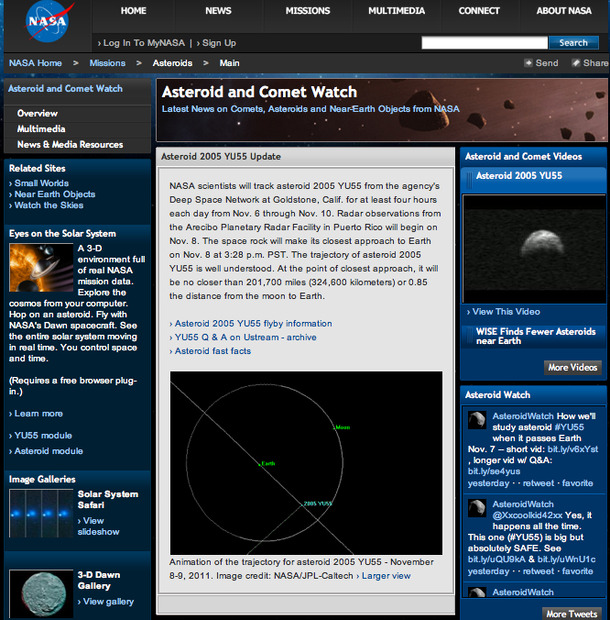Click AsteroidWatch avatar on first tweet
Screen dimensions: 610x620
coord(477,420)
